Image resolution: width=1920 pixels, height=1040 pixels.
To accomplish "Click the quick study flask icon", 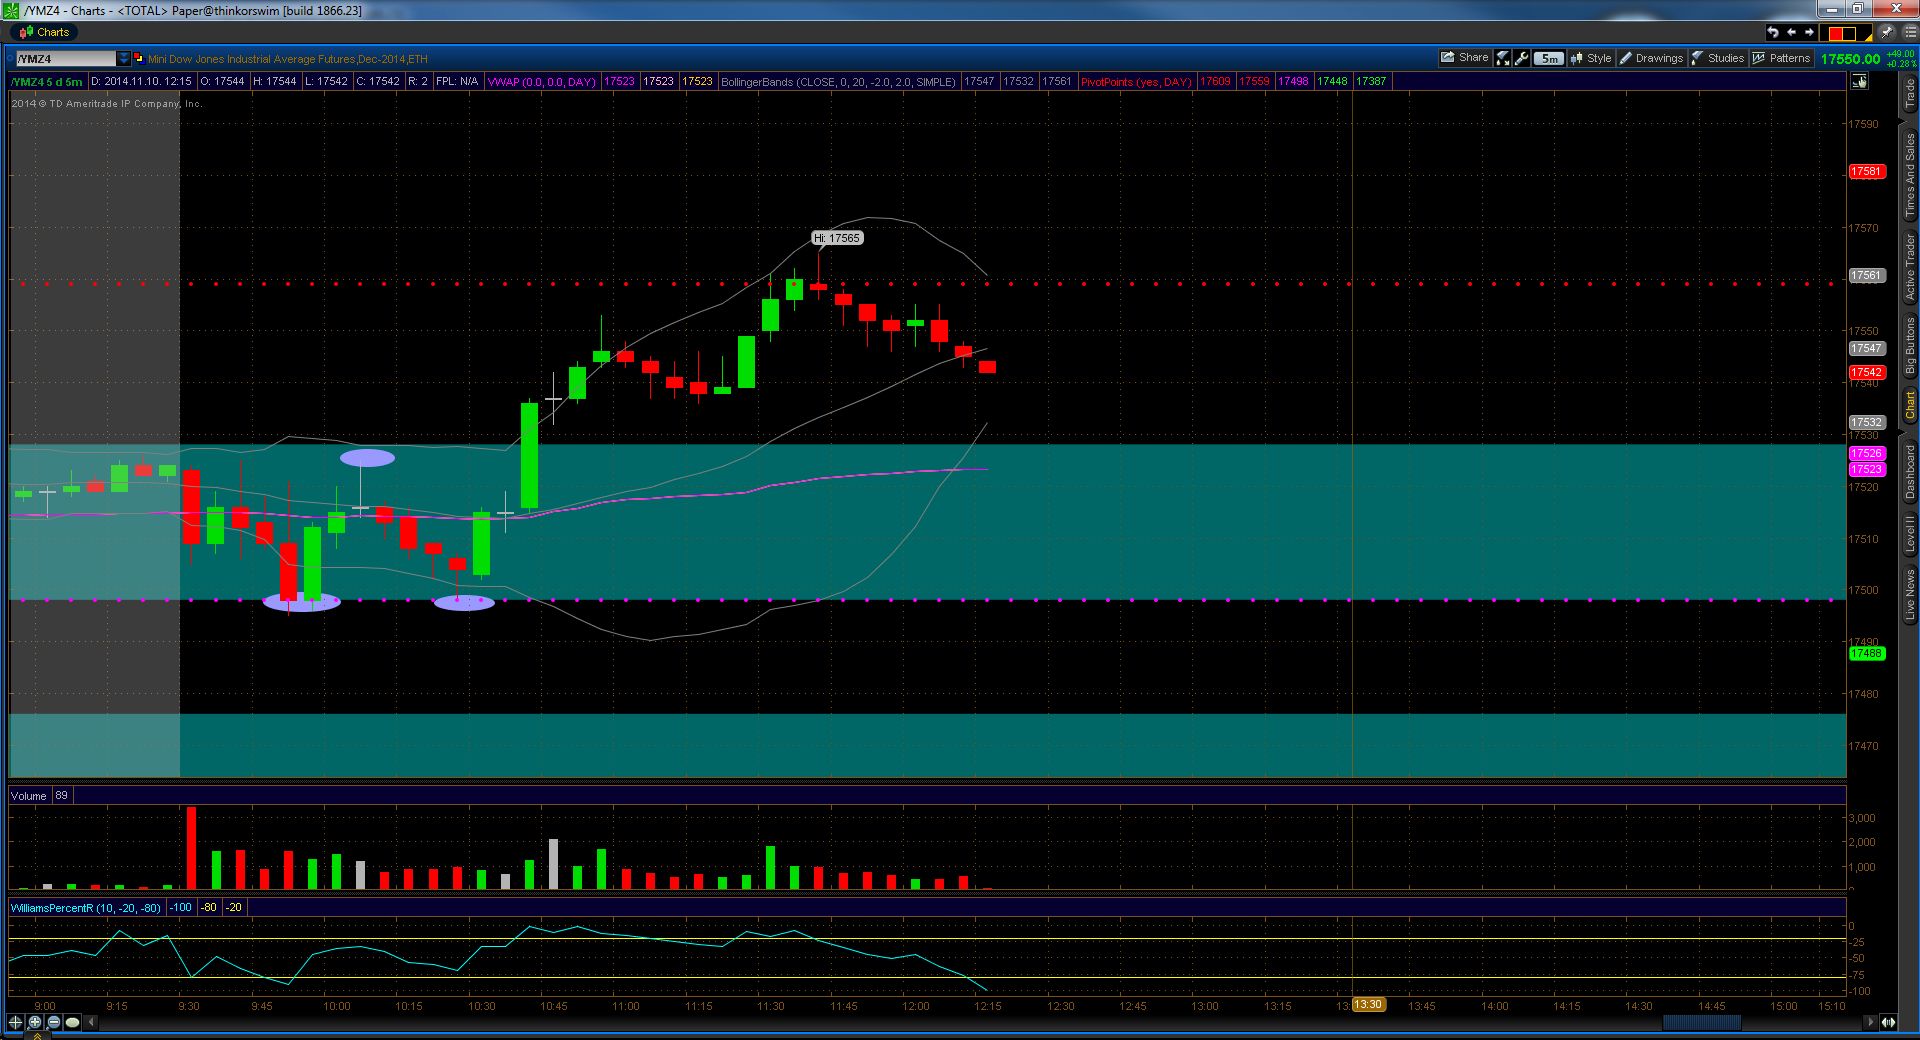I will click(1502, 58).
